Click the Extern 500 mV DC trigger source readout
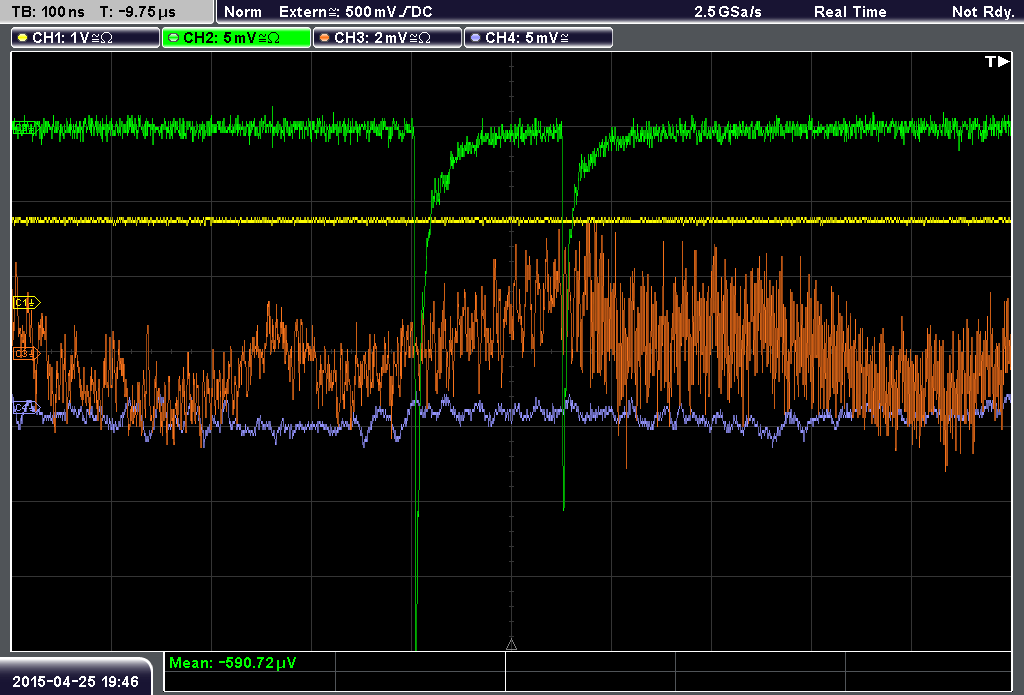The height and width of the screenshot is (695, 1024). coord(355,12)
